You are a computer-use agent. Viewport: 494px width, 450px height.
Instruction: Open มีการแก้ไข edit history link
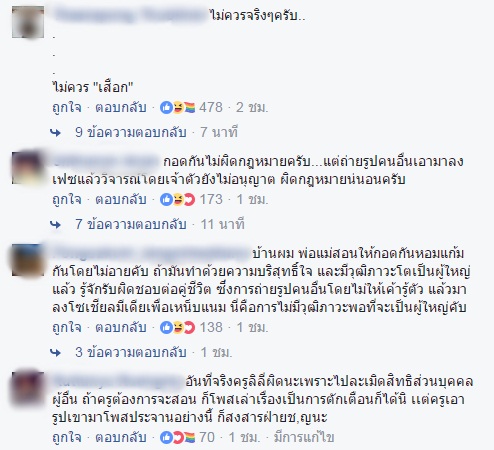[x=304, y=438]
